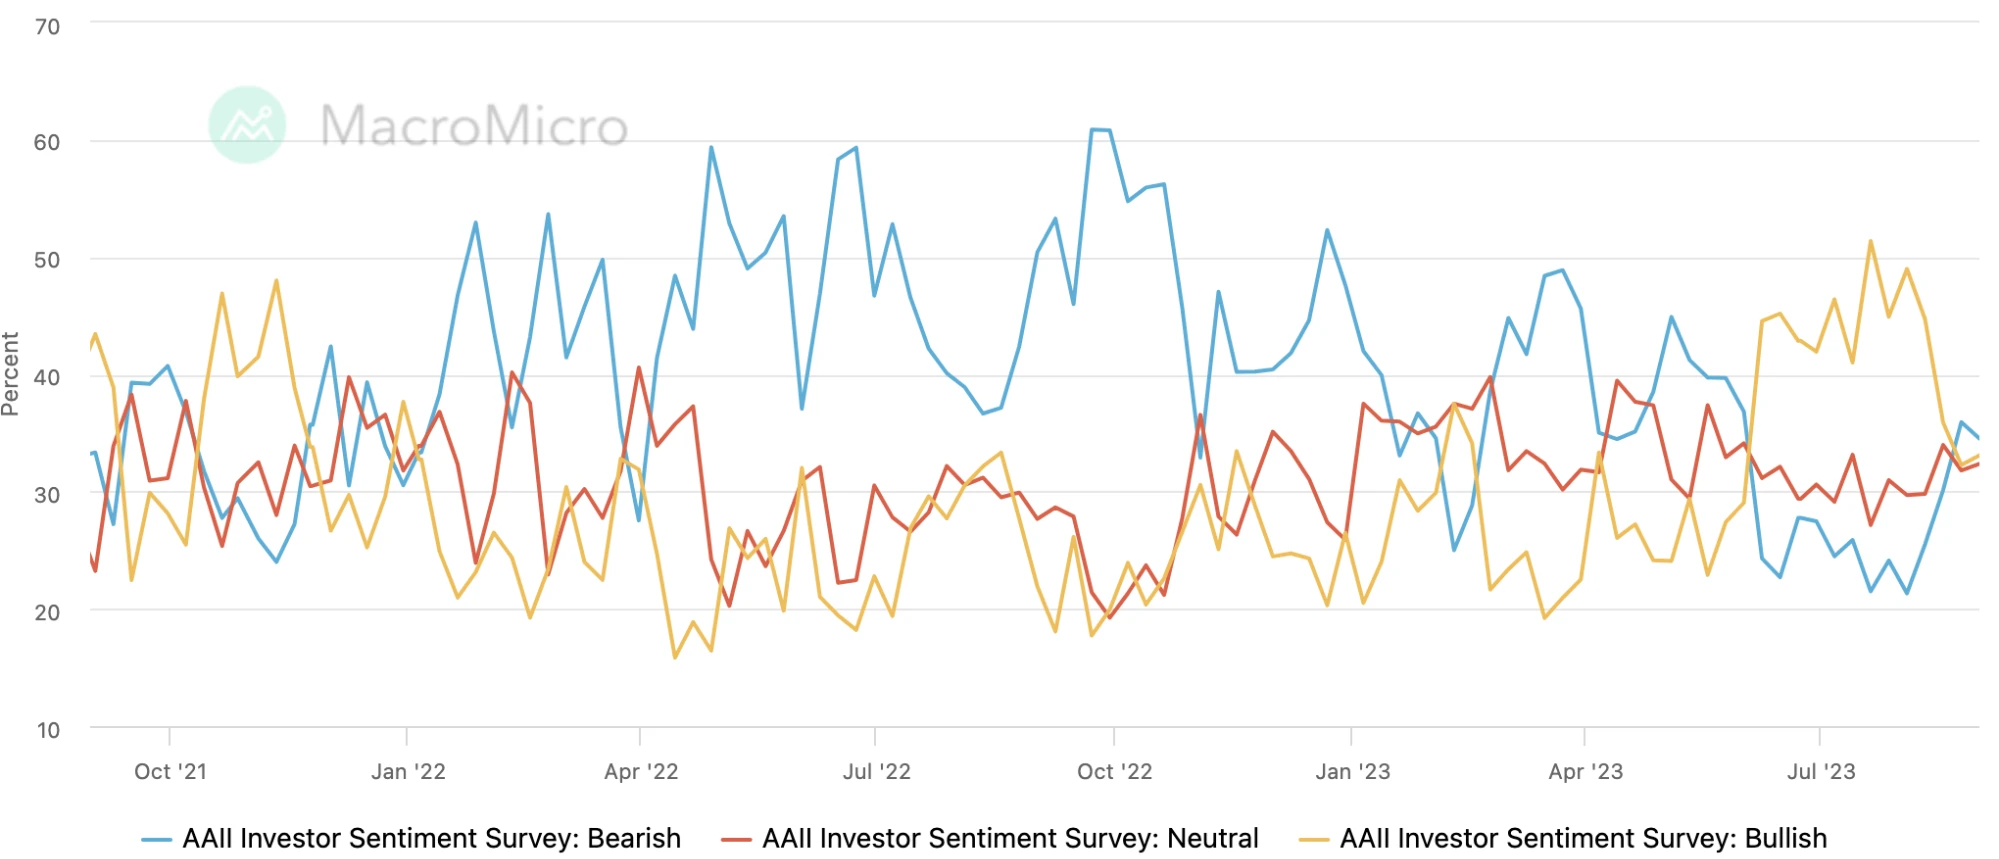Toggle the Bullish series legend label
The height and width of the screenshot is (859, 1999).
(1583, 838)
